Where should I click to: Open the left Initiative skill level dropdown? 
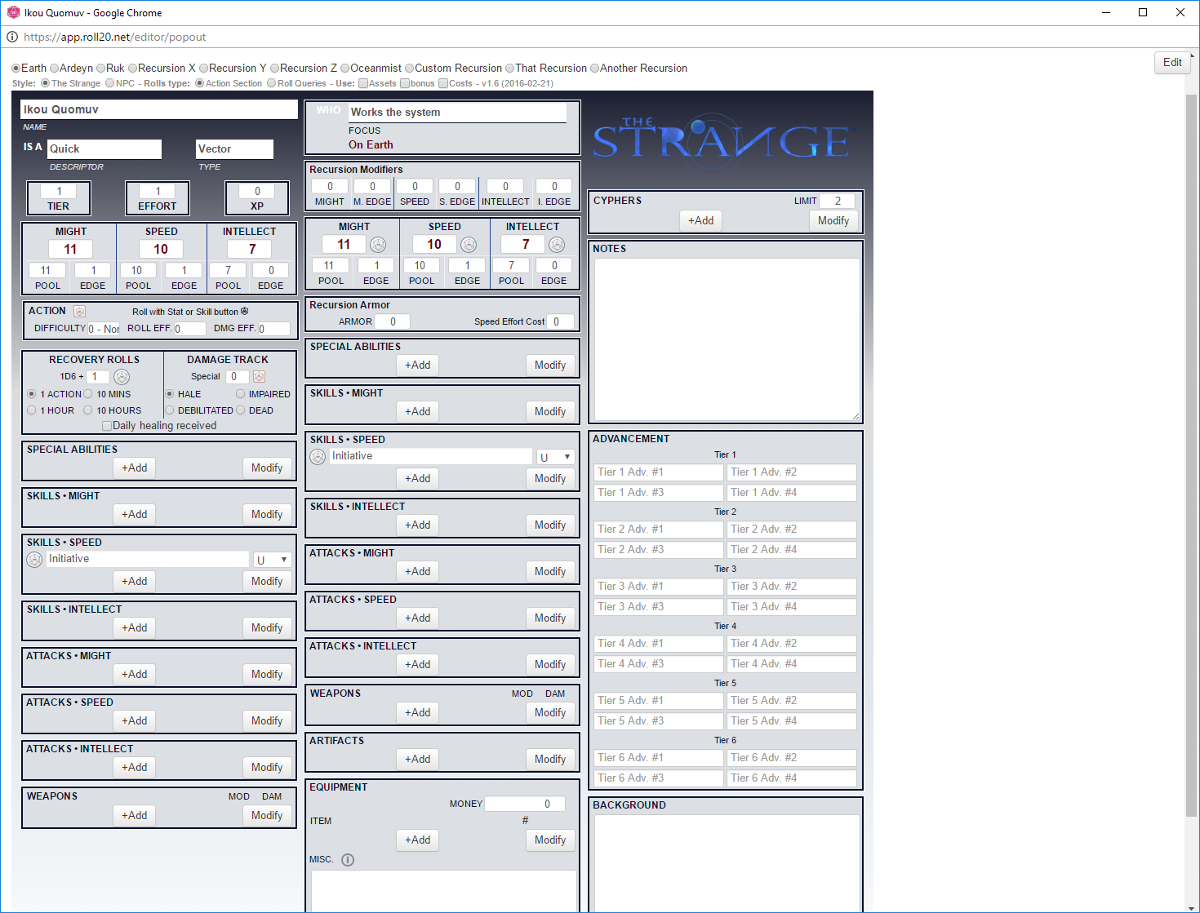tap(272, 560)
